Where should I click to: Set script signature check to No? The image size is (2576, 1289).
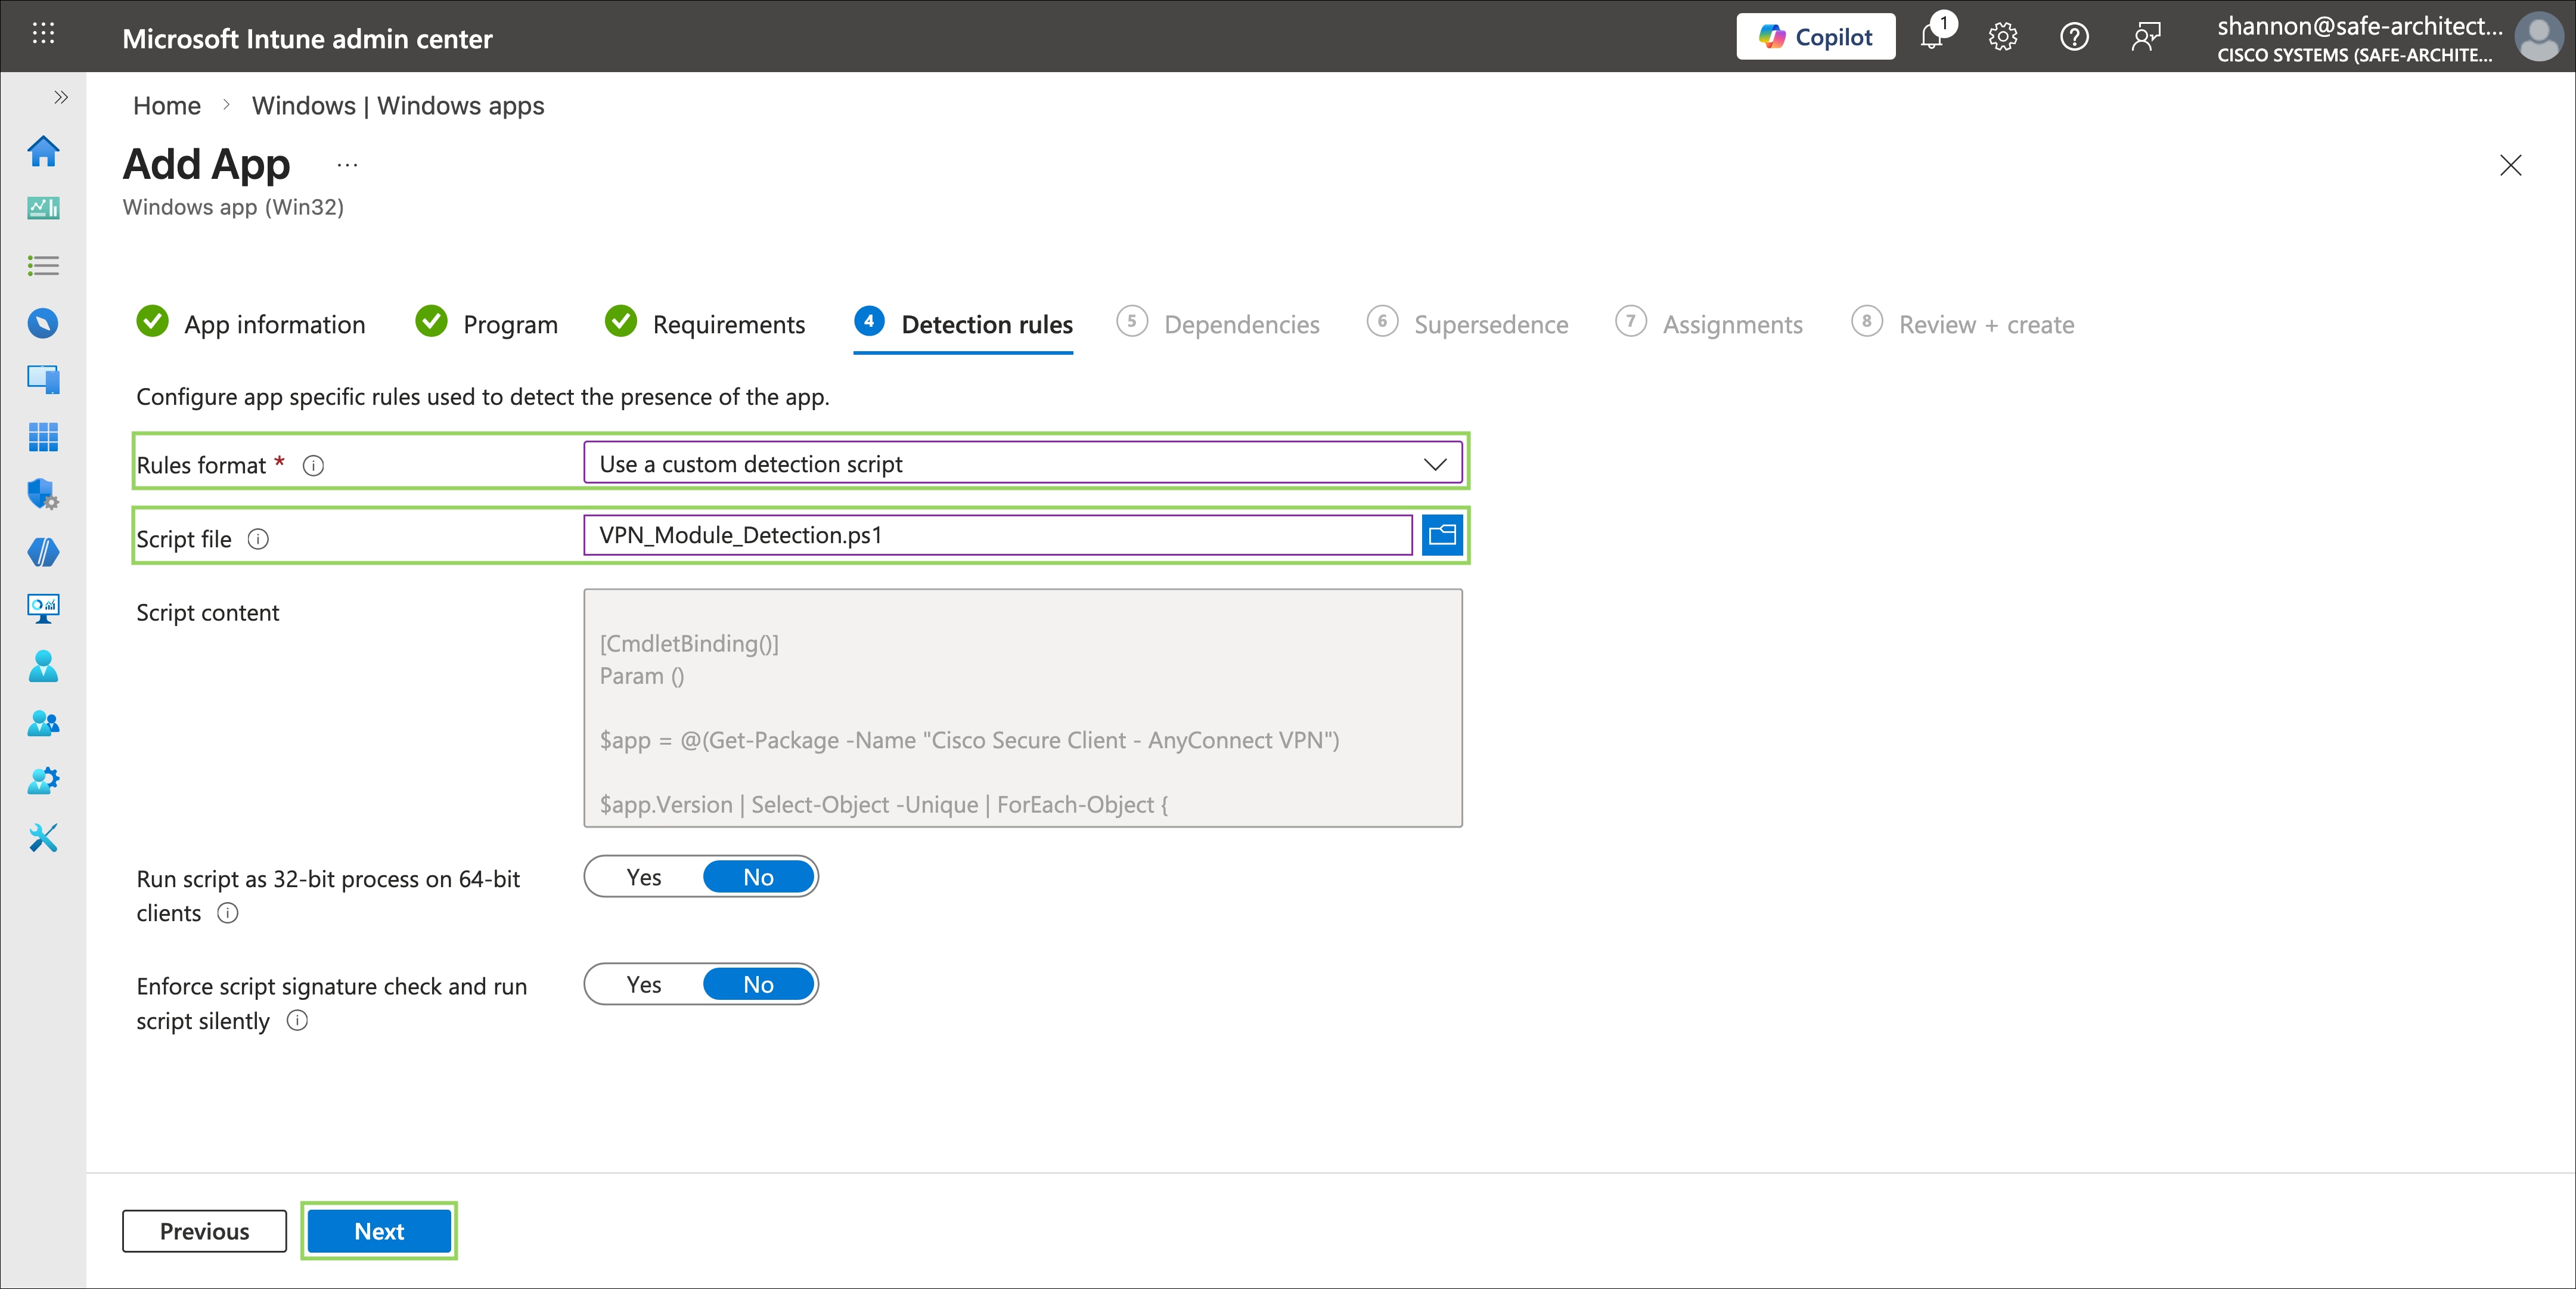click(x=758, y=985)
